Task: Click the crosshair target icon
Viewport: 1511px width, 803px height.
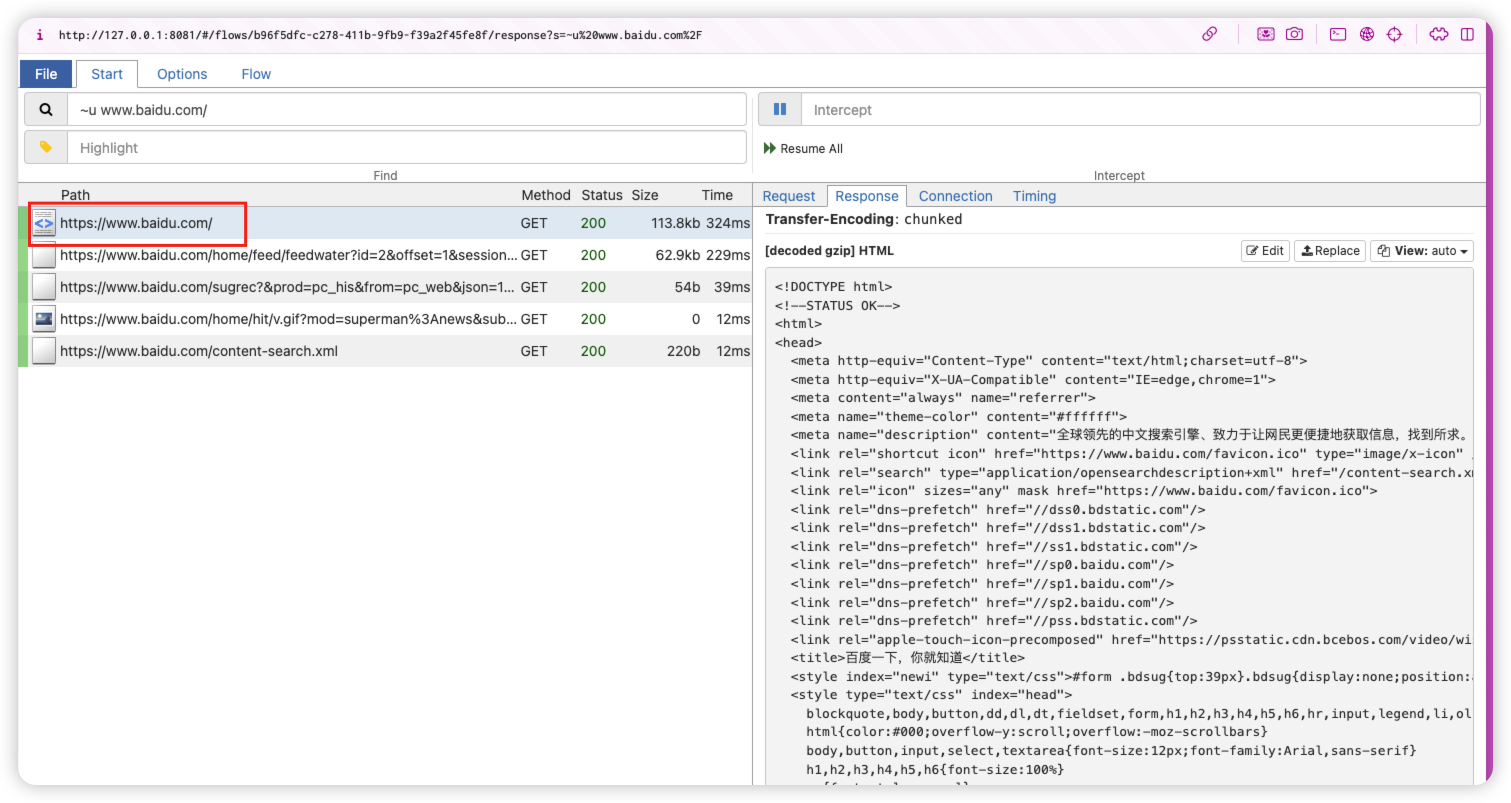Action: (x=1394, y=34)
